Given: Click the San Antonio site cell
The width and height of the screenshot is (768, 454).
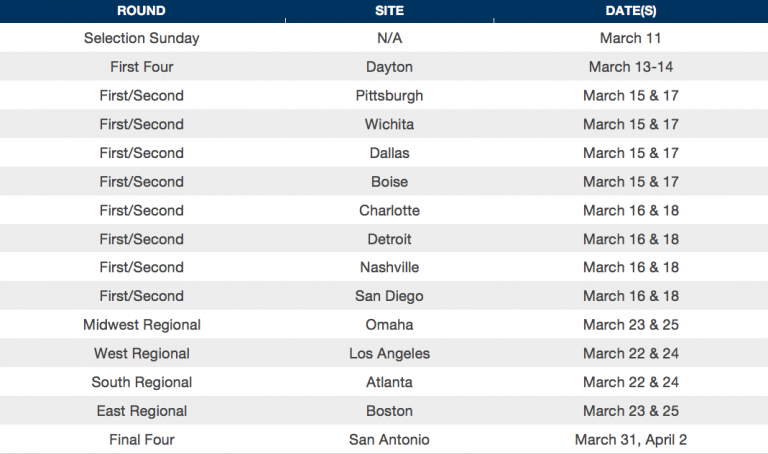Looking at the screenshot, I should (389, 440).
